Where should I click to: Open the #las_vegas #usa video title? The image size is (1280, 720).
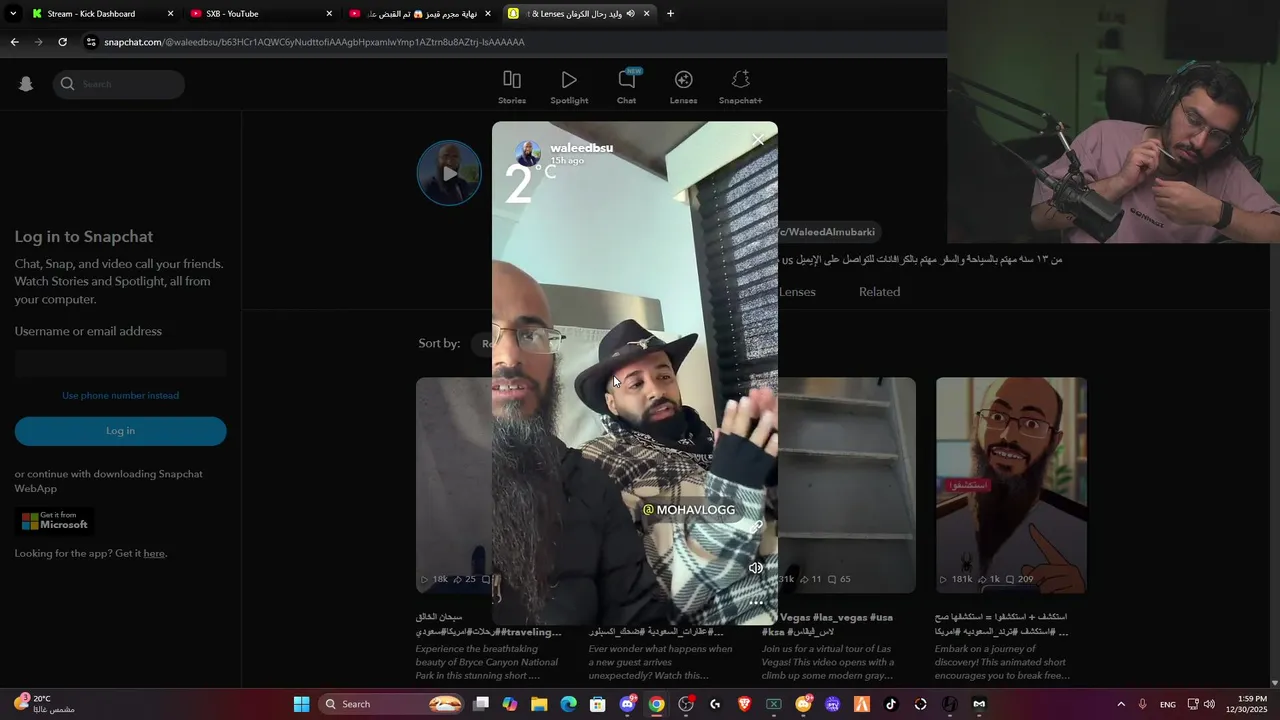835,618
